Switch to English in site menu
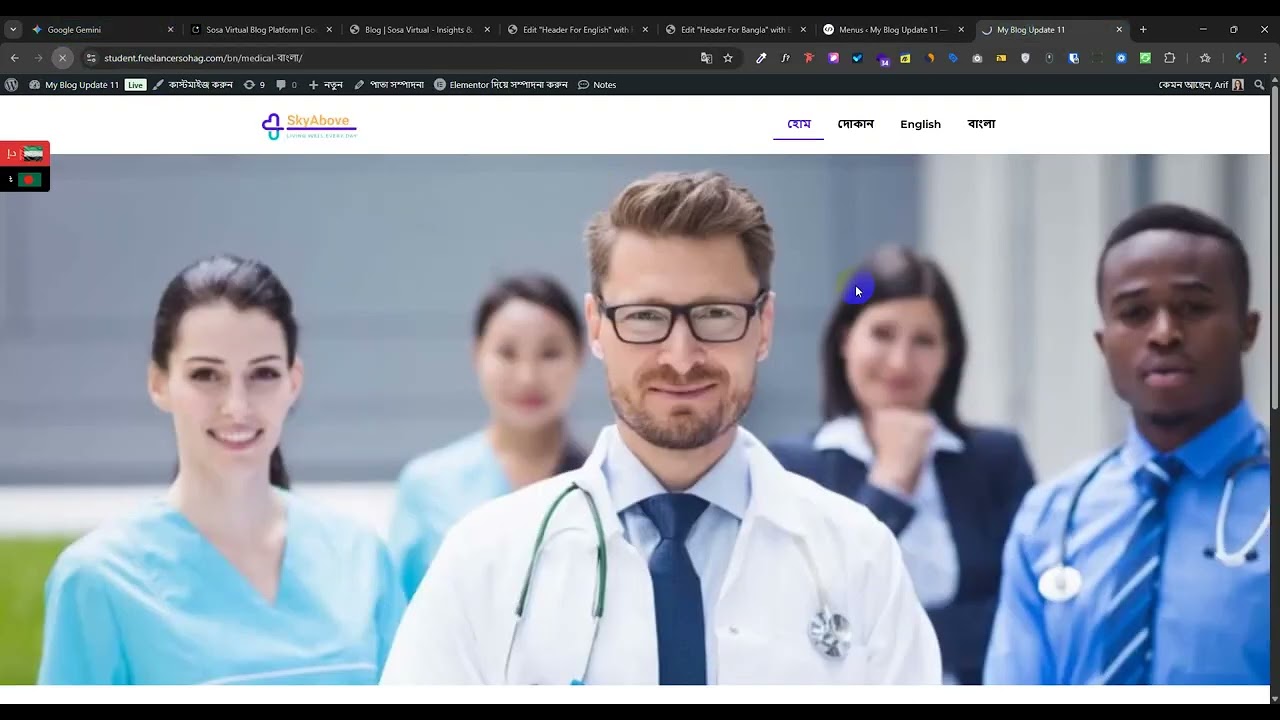The image size is (1280, 720). click(920, 124)
